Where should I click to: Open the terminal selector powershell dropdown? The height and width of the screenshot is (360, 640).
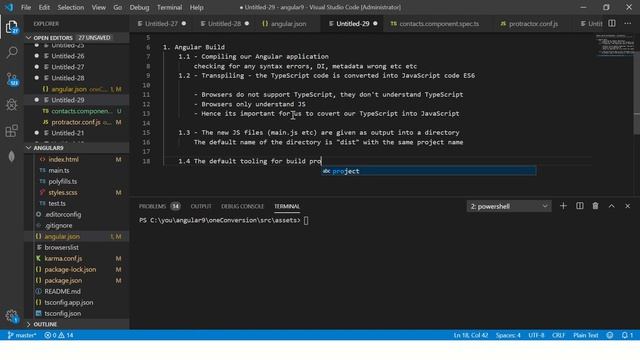coord(509,207)
